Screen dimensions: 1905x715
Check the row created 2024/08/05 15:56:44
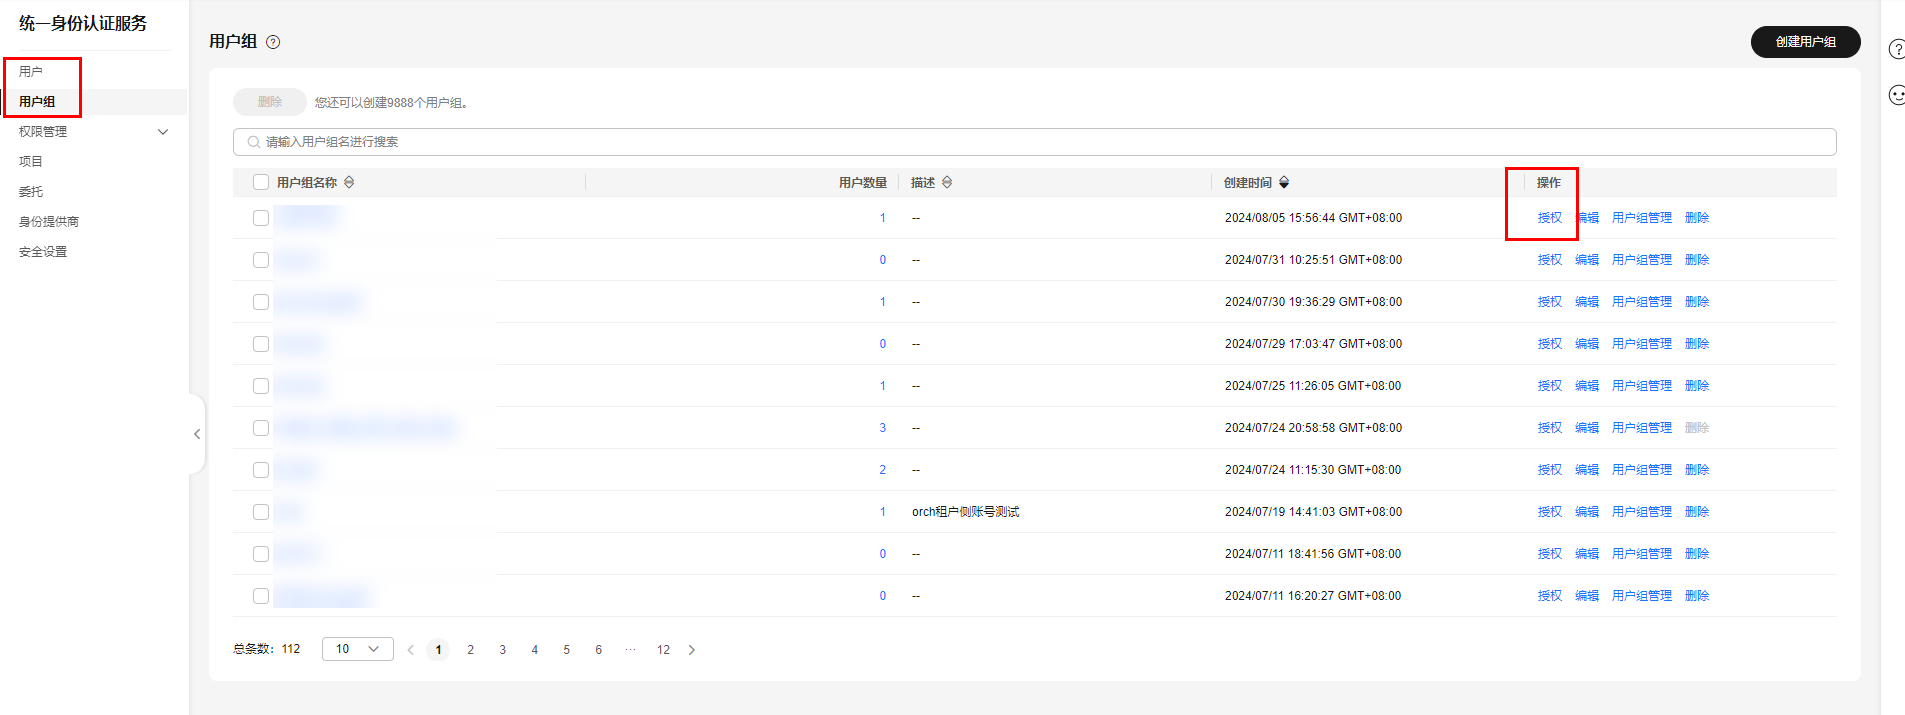click(261, 218)
